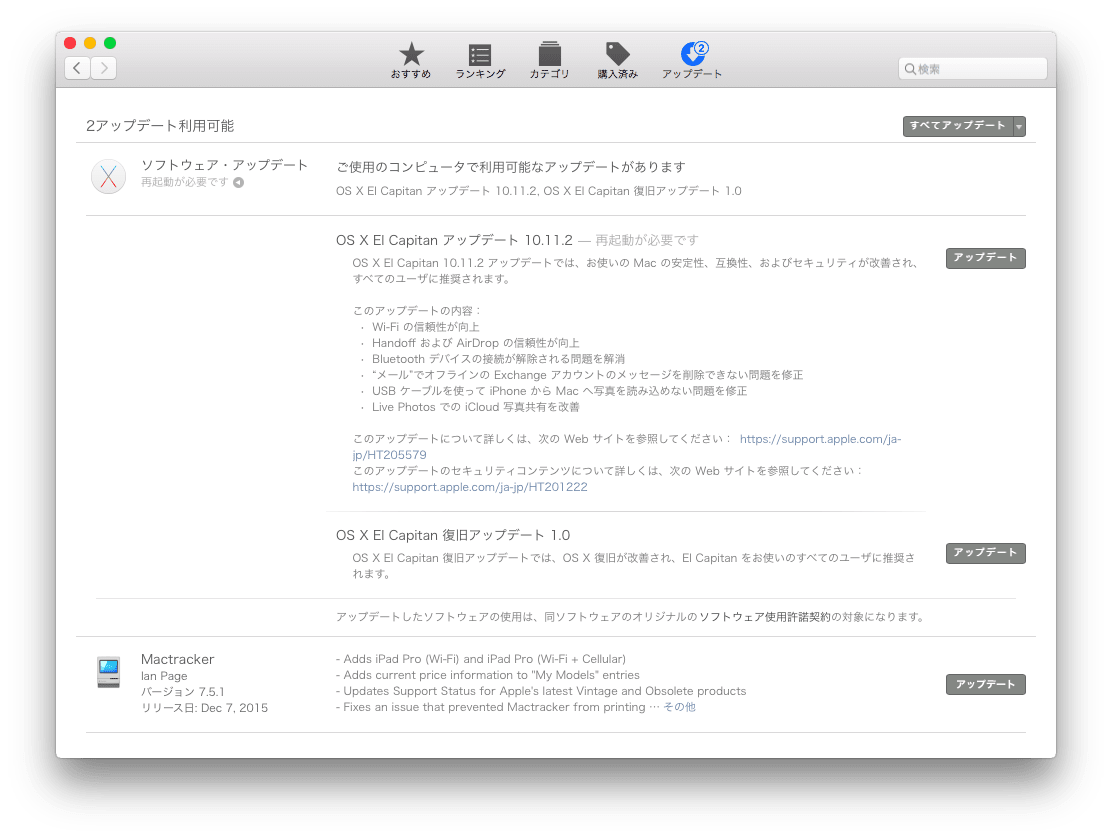Open the HT201222 security support link
1112x838 pixels.
469,487
